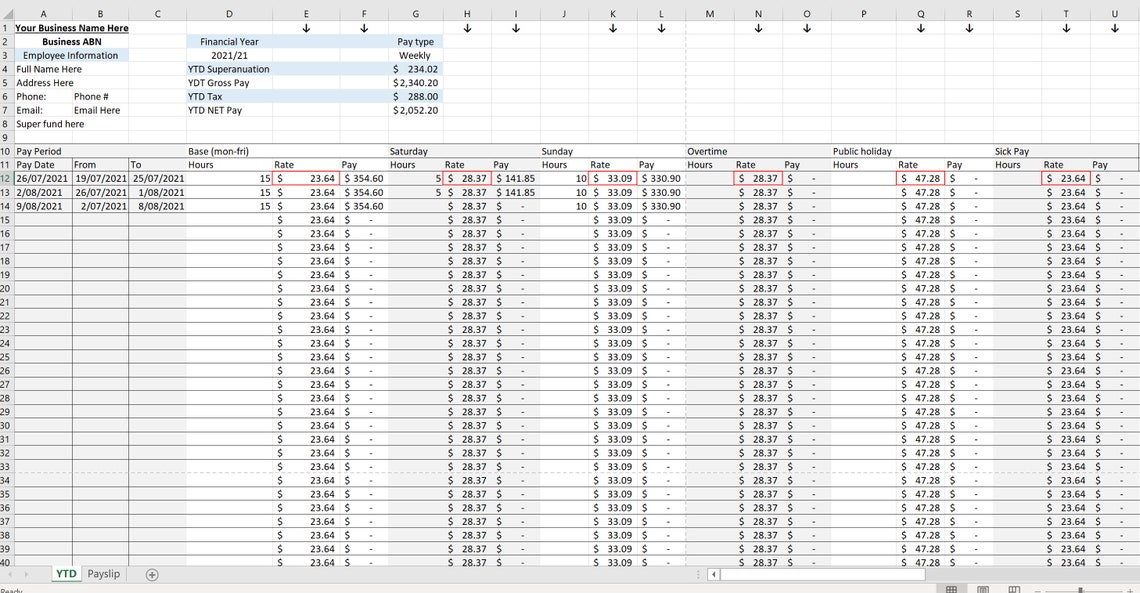Click the YTD Superanuation value cell

[x=415, y=69]
